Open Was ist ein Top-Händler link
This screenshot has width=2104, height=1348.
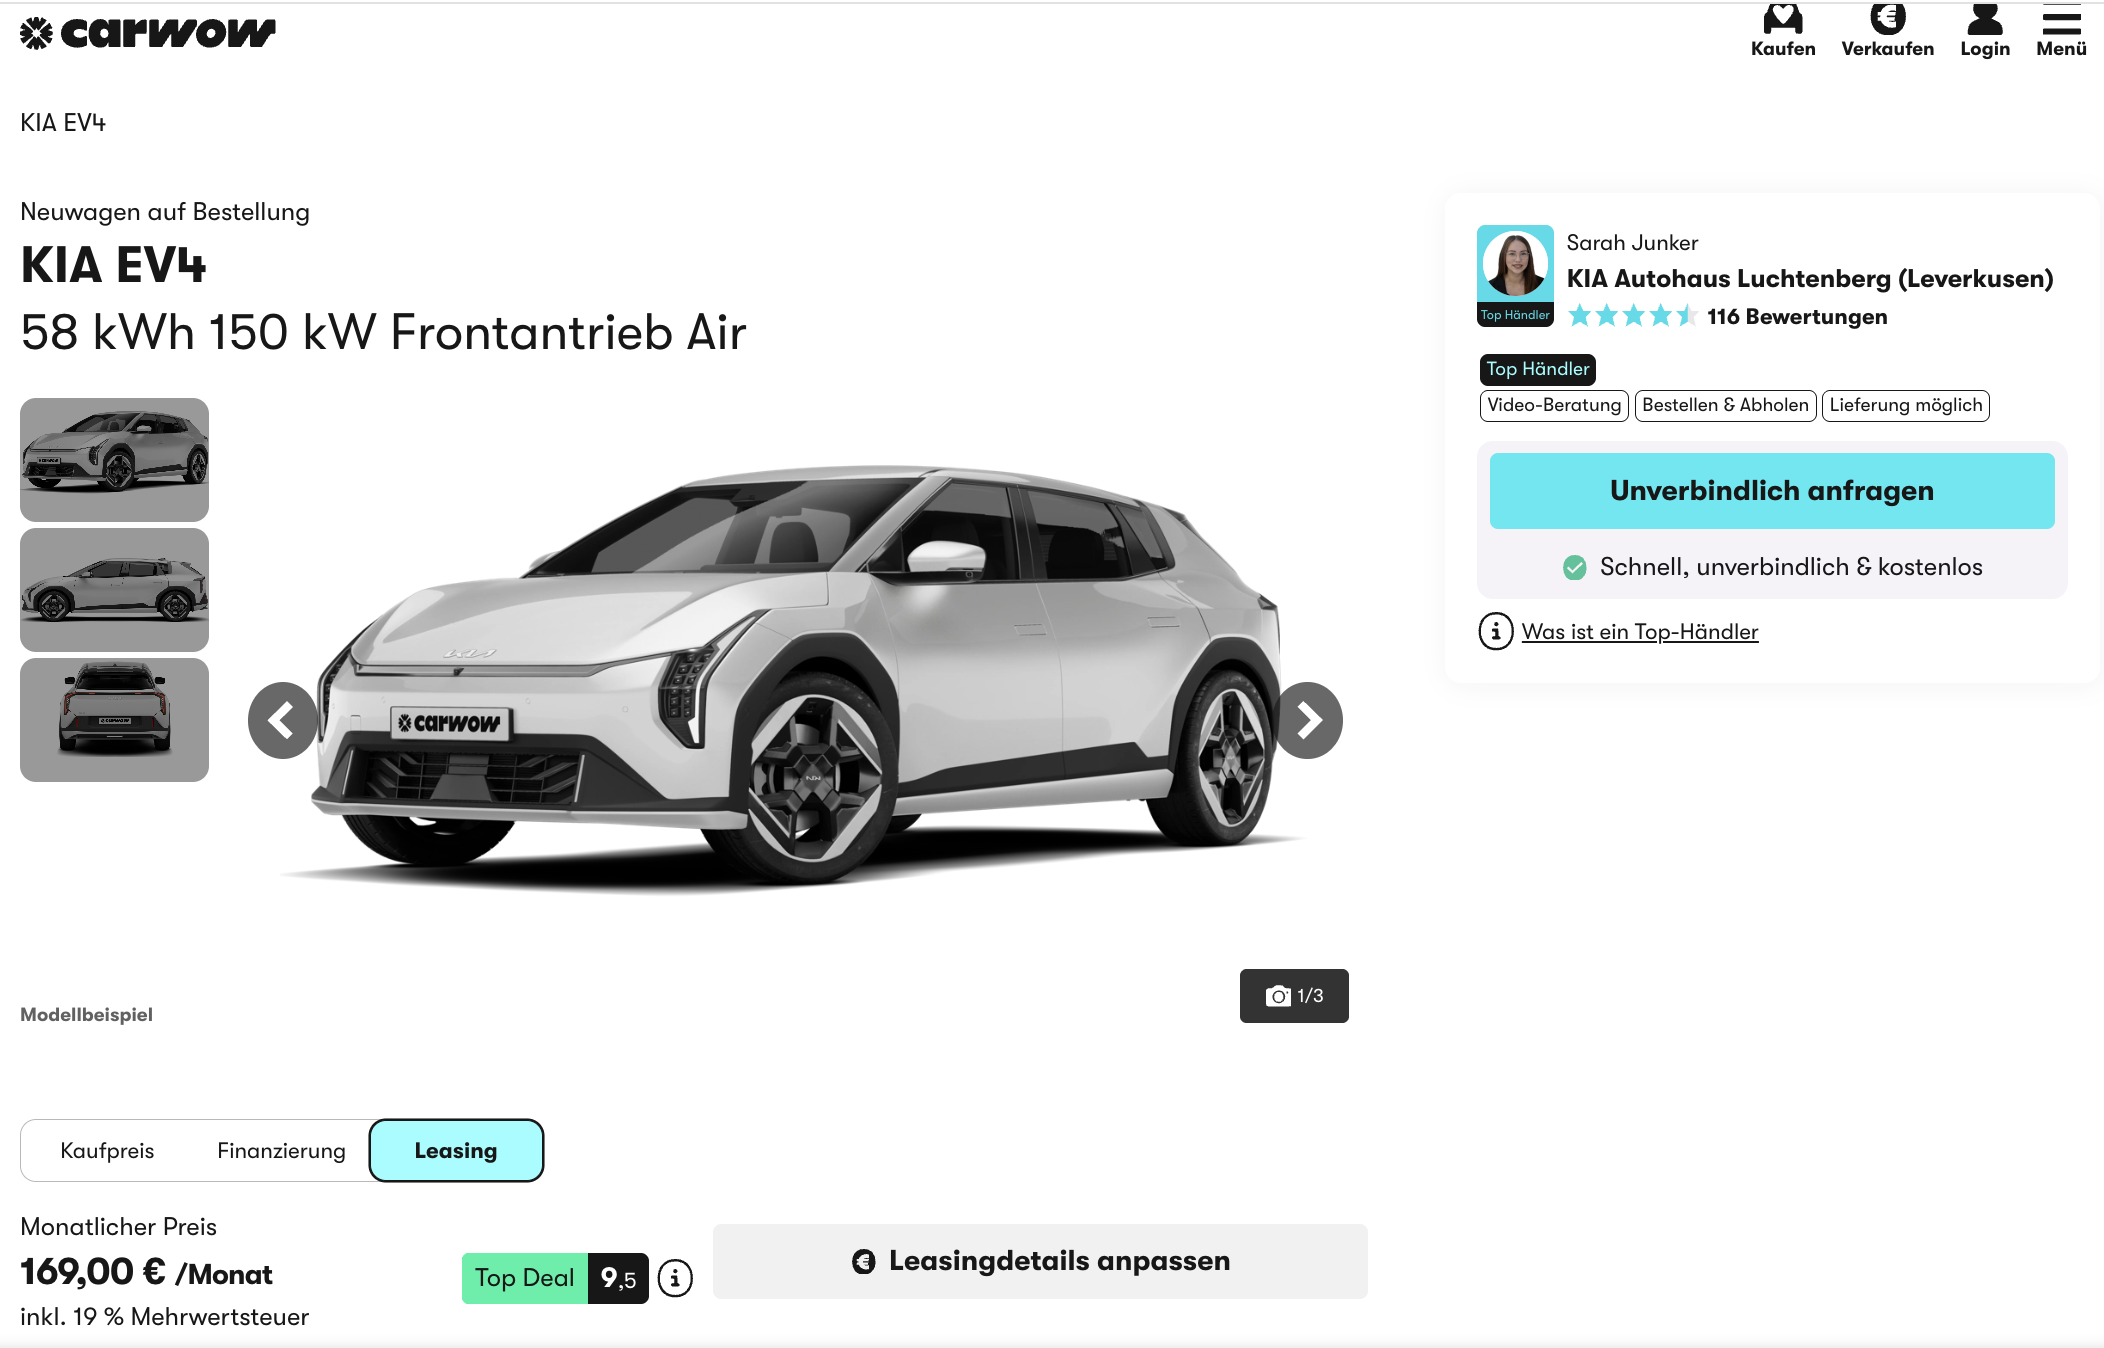click(1640, 632)
